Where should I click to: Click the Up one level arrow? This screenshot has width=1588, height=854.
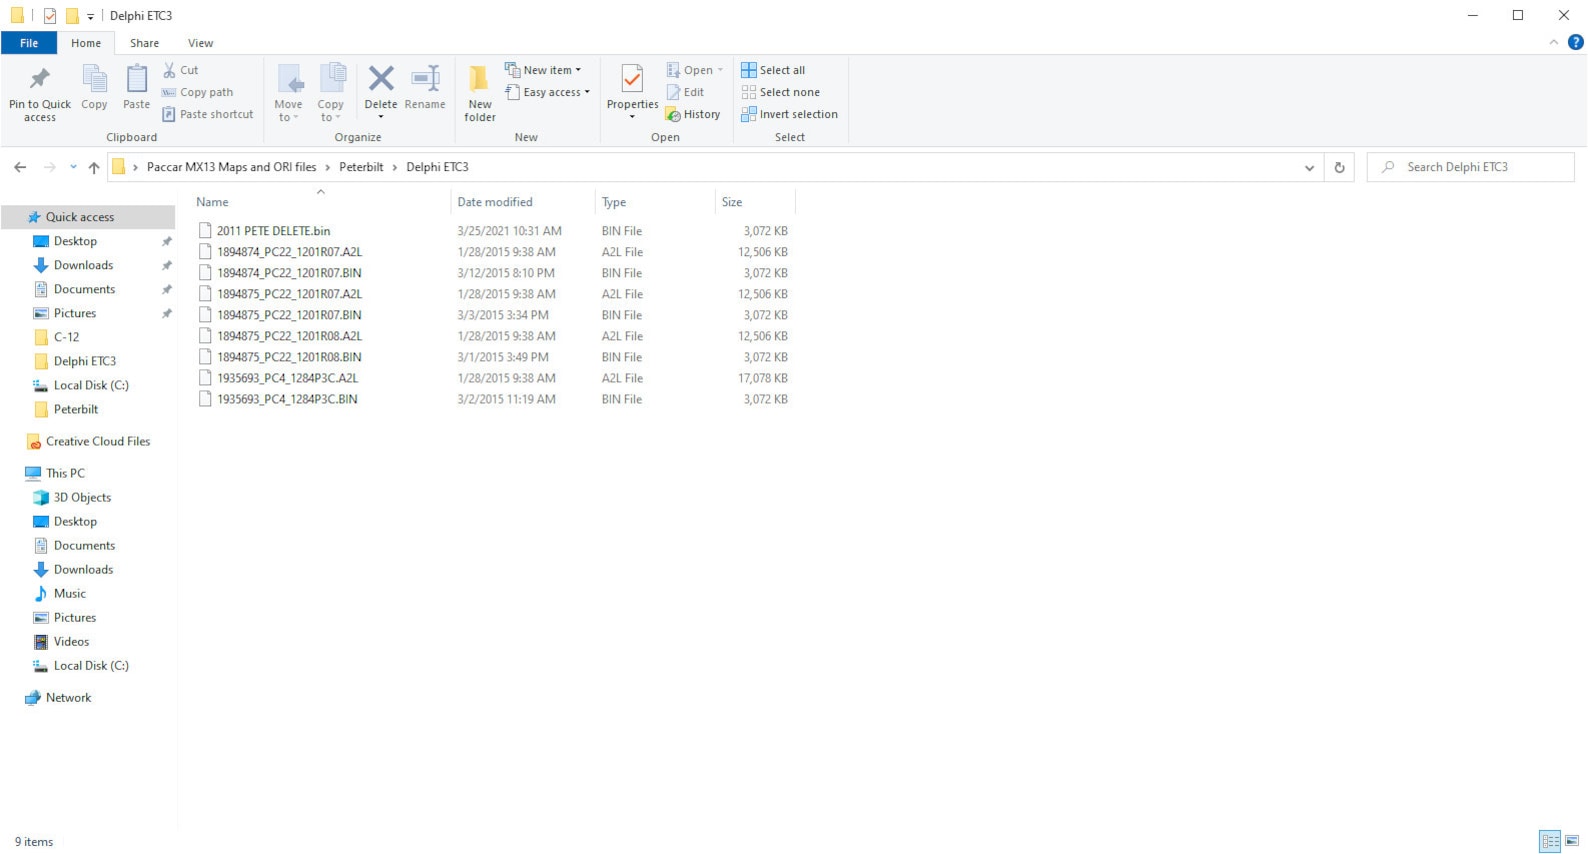pyautogui.click(x=94, y=168)
